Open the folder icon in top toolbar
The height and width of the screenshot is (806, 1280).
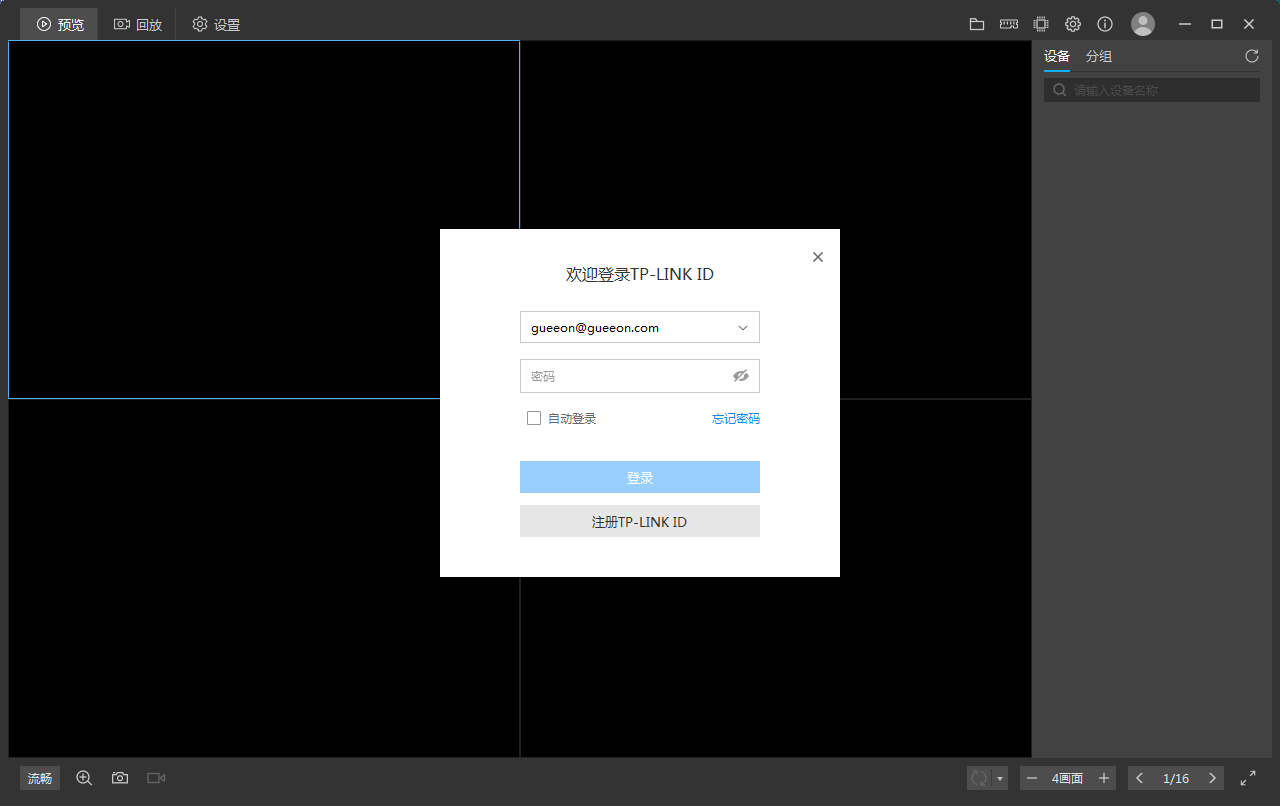(977, 24)
